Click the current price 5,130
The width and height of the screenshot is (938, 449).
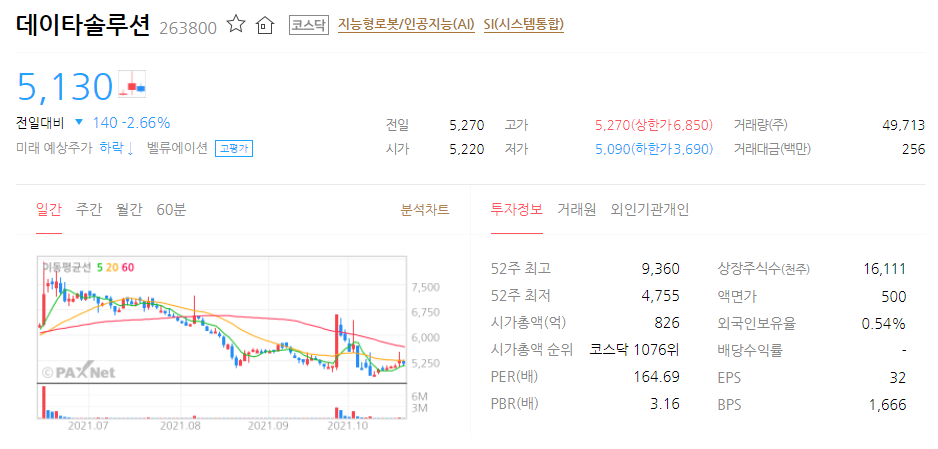click(x=65, y=85)
